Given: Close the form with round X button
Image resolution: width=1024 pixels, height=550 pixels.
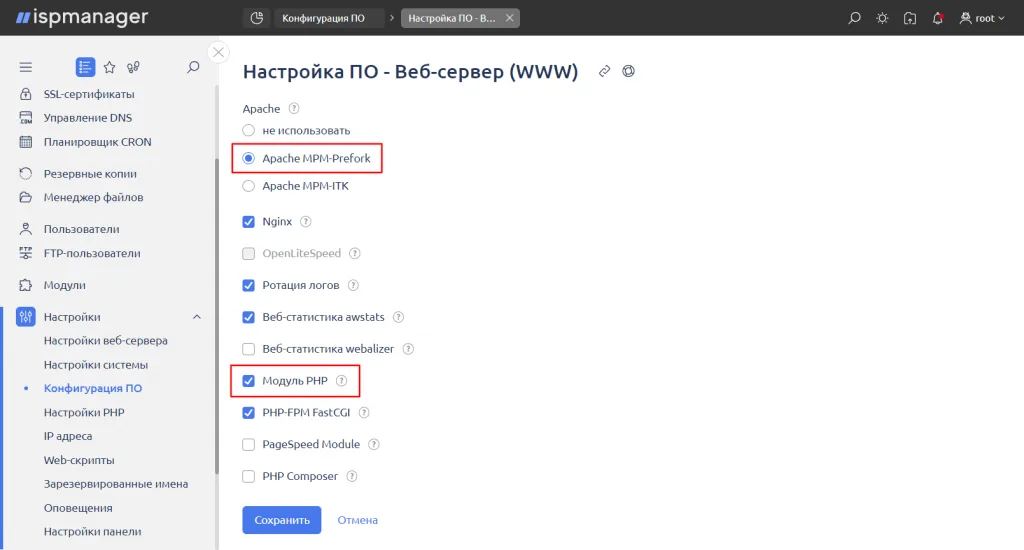Looking at the screenshot, I should [219, 52].
